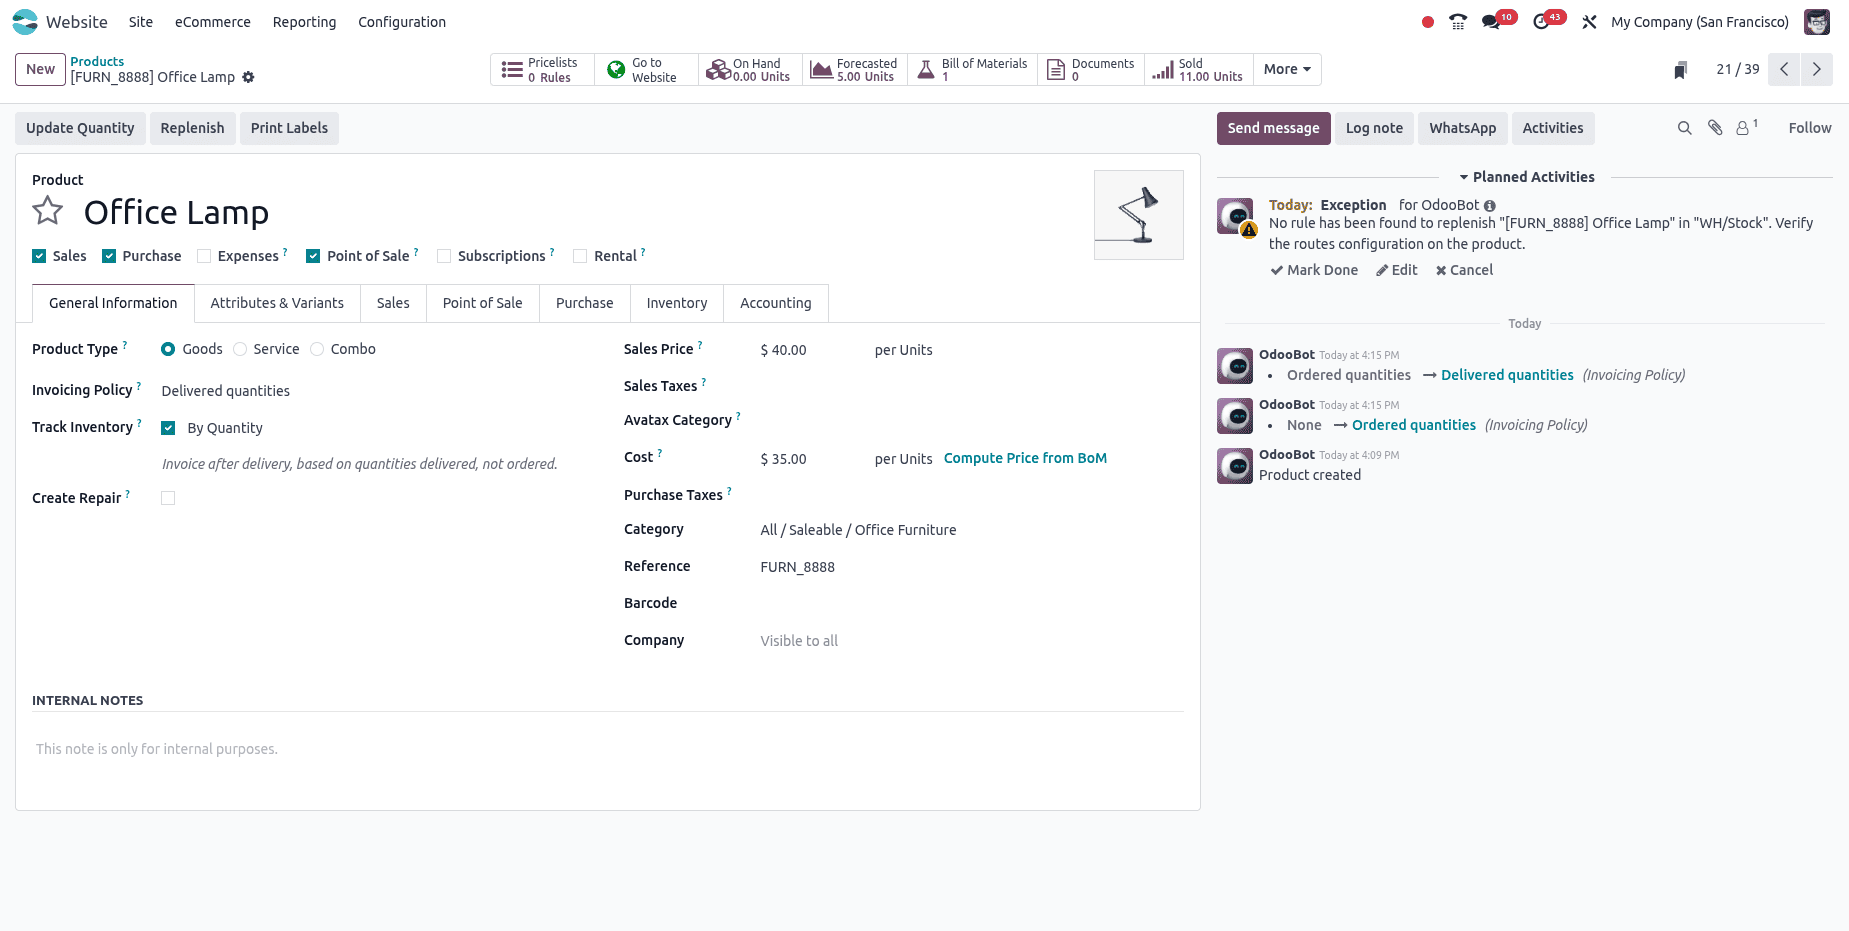Image resolution: width=1849 pixels, height=931 pixels.
Task: Click Update Quantity button
Action: click(80, 128)
